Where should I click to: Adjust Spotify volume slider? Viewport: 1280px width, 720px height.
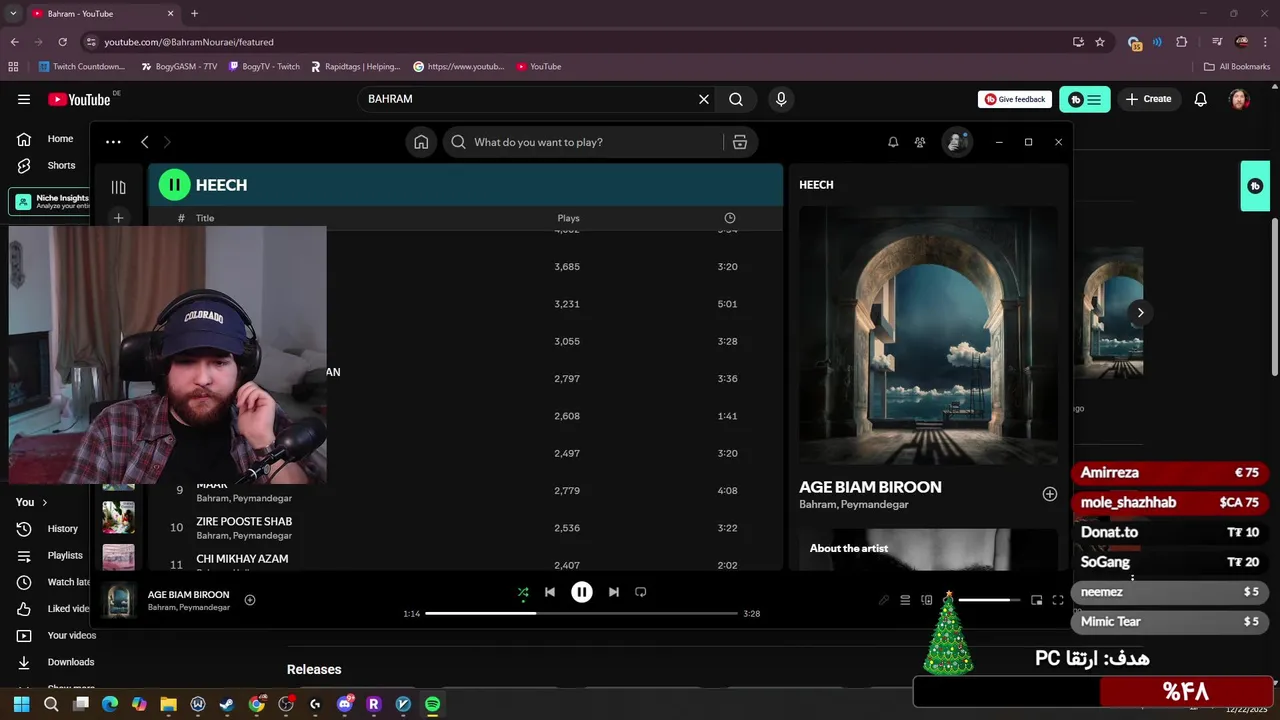coord(989,600)
